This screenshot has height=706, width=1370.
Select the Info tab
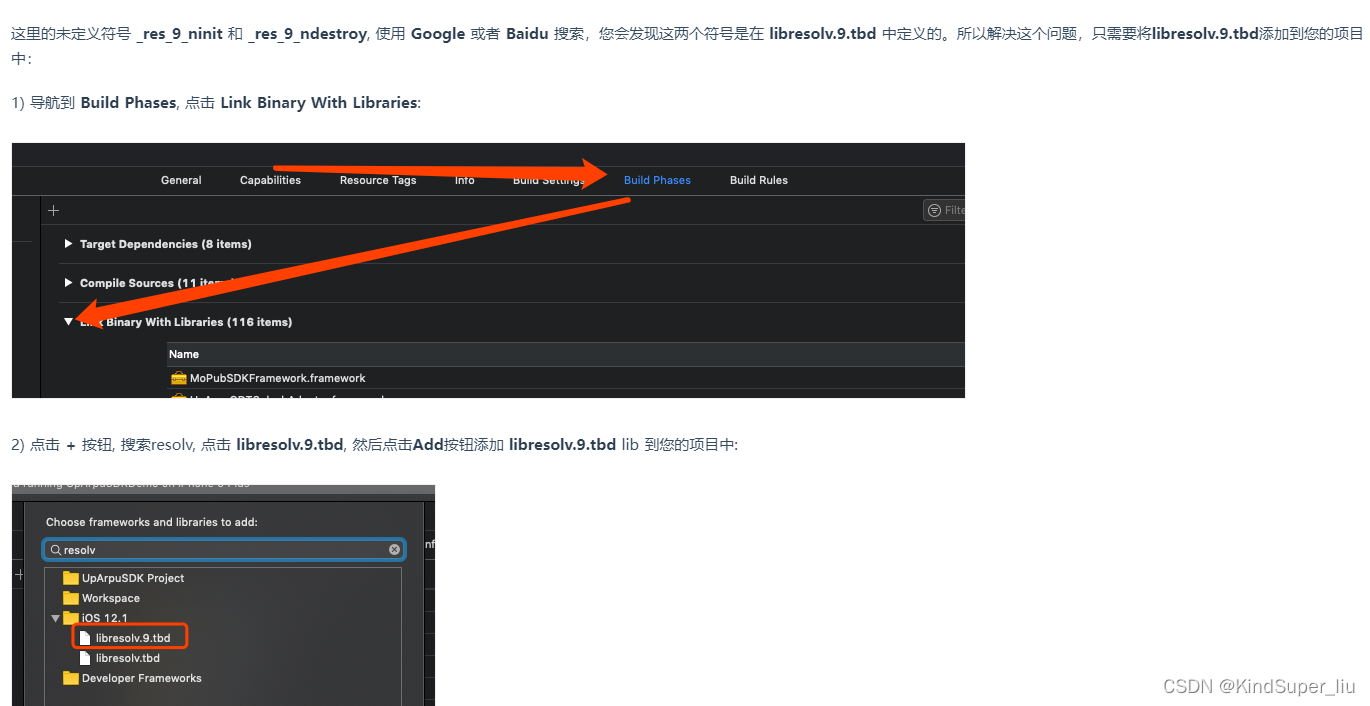[x=465, y=180]
